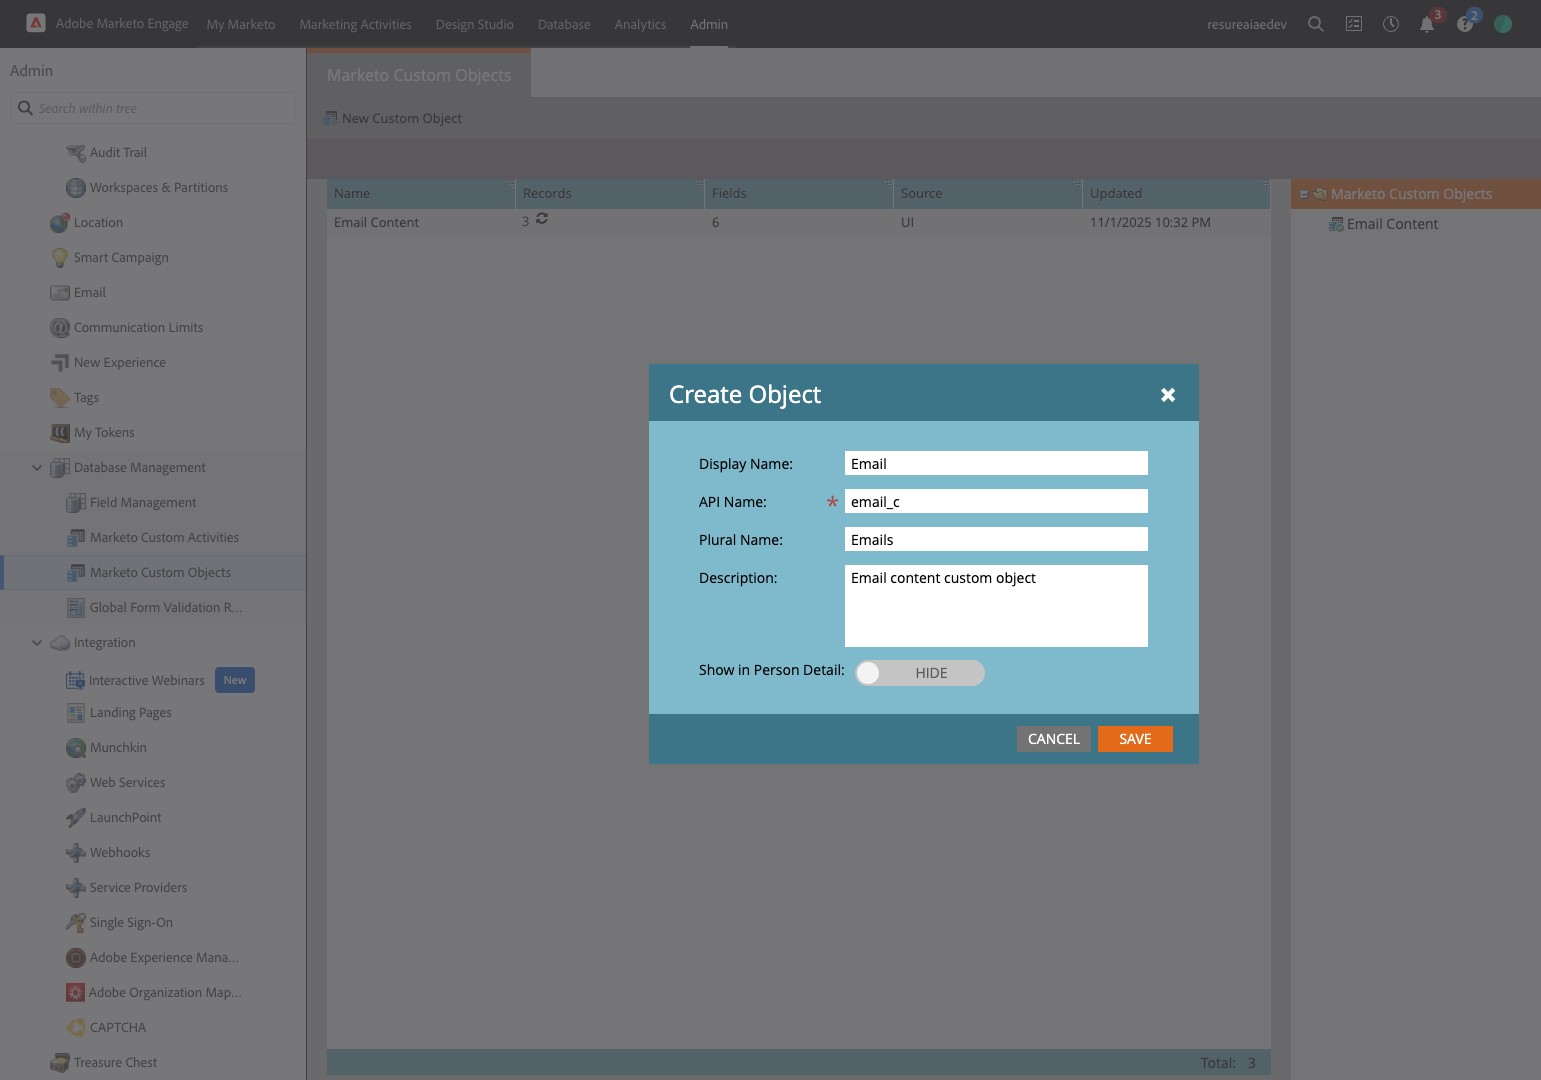The height and width of the screenshot is (1080, 1541).
Task: Open the global search magnifier icon
Action: coord(1316,24)
